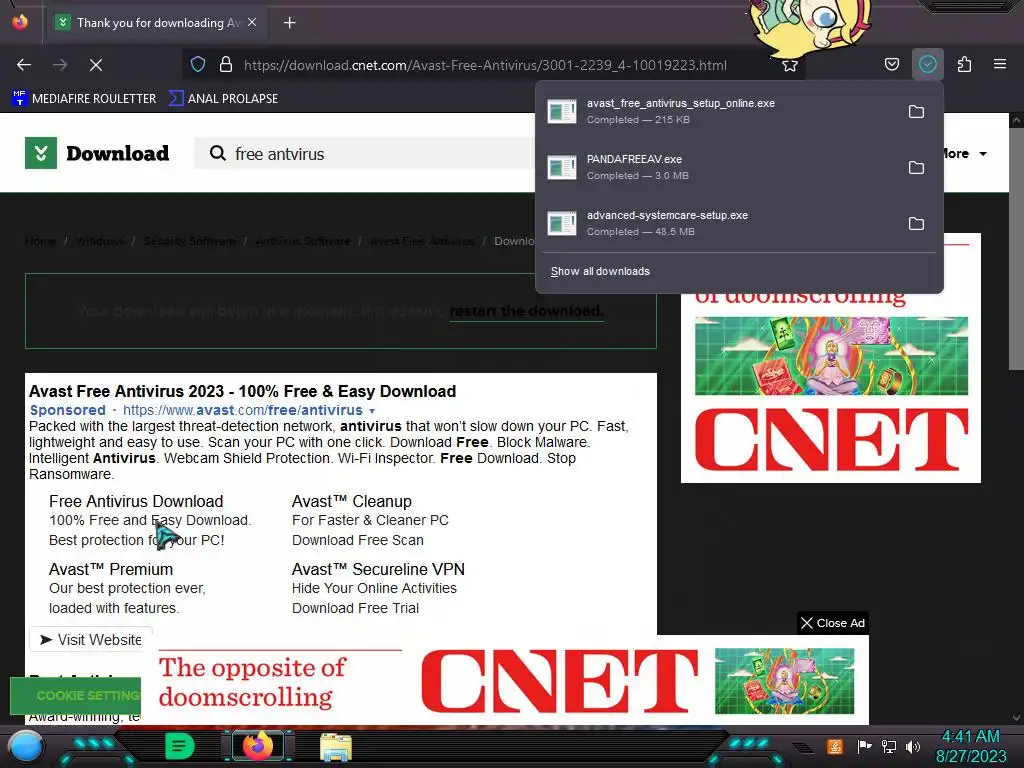Click the avast.com/free/antivirus URL link

242,410
